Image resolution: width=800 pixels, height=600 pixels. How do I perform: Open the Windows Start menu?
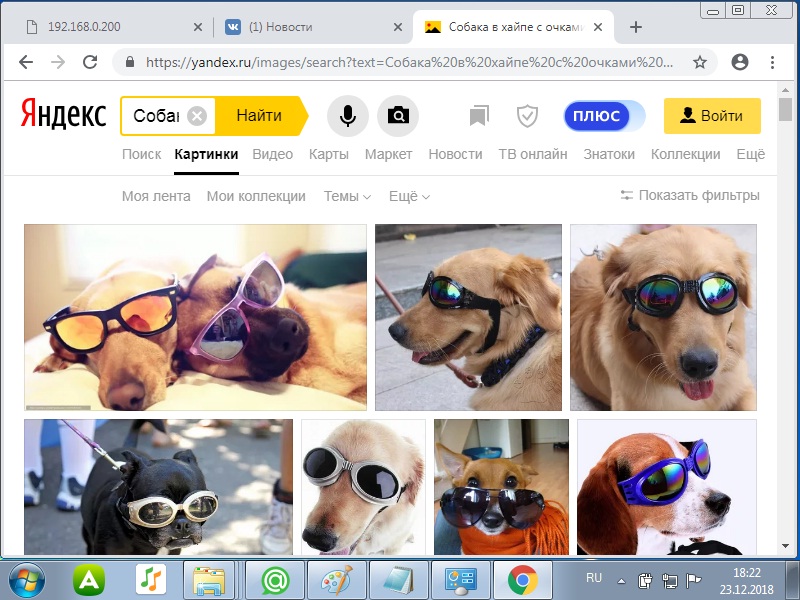click(x=27, y=581)
